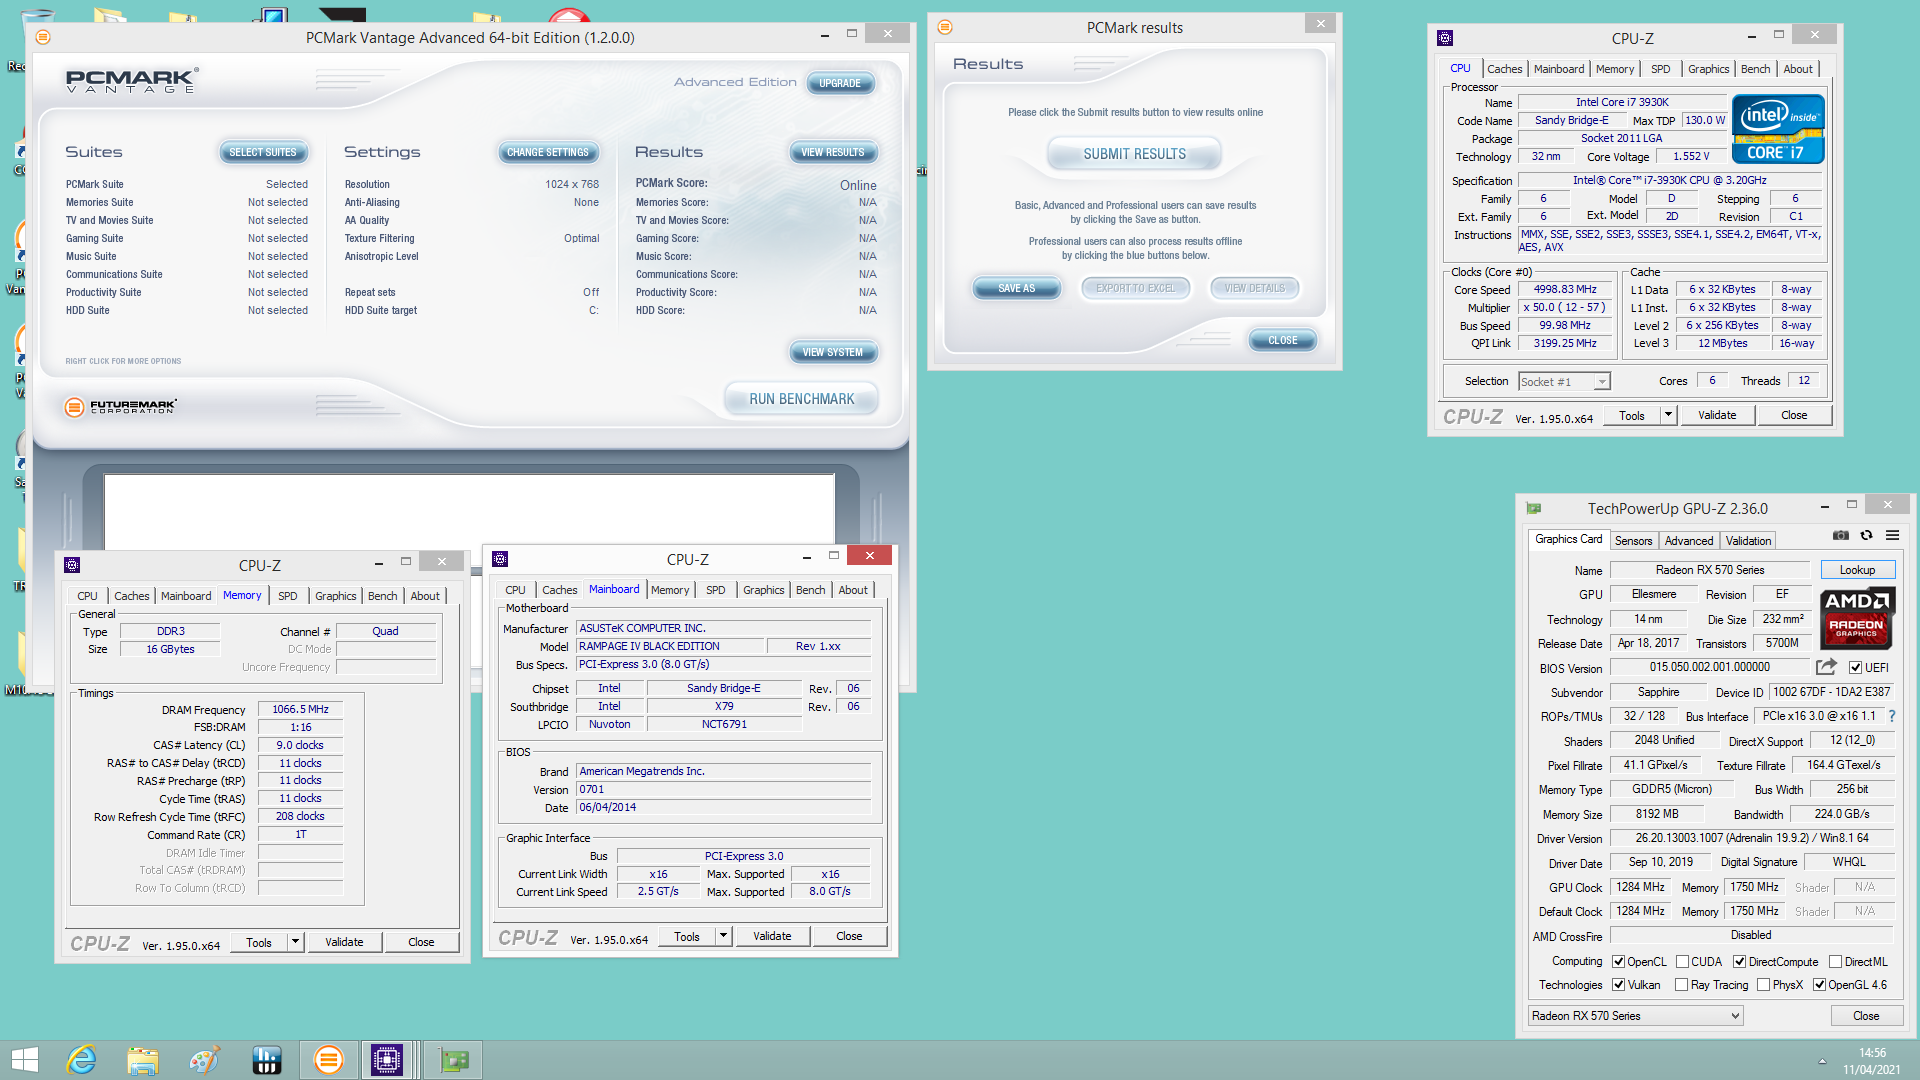
Task: Expand Tools dropdown arrow in CPU-Z Memory window
Action: 294,942
